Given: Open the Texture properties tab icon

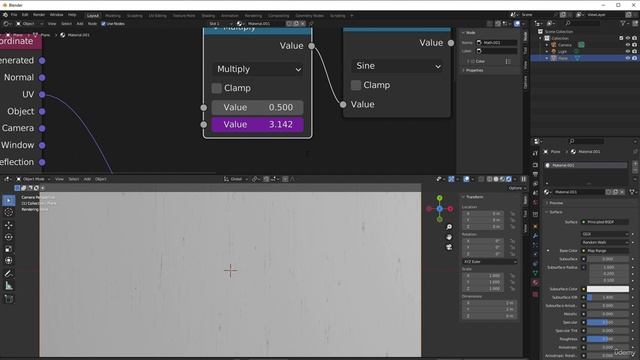Looking at the screenshot, I should (x=536, y=294).
